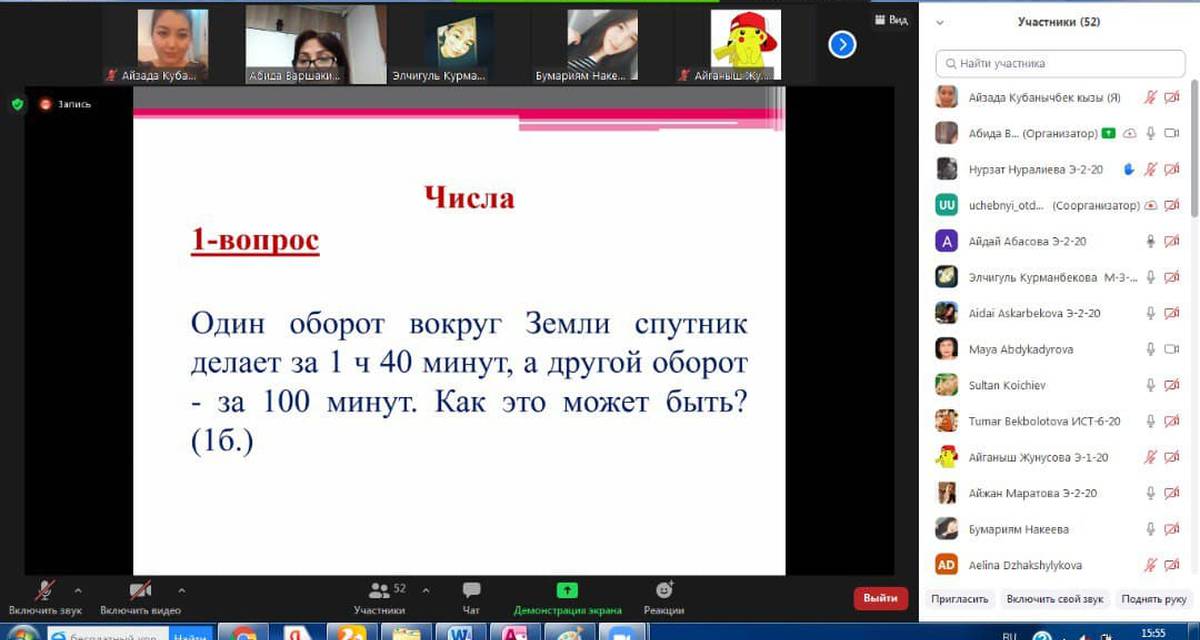Unmute microphone with the Включить звук toggle

[44, 591]
